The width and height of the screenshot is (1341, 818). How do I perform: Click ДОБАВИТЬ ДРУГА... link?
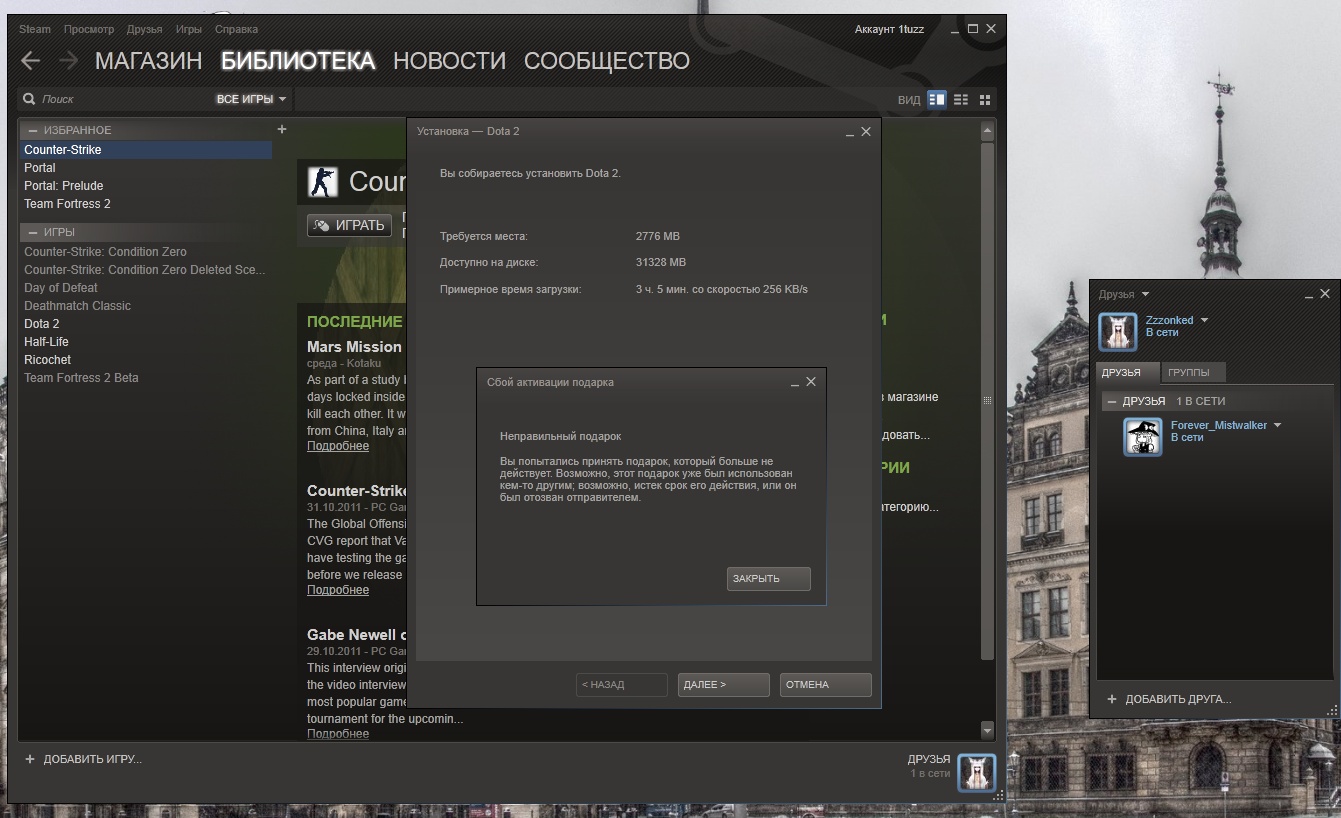pos(1178,699)
